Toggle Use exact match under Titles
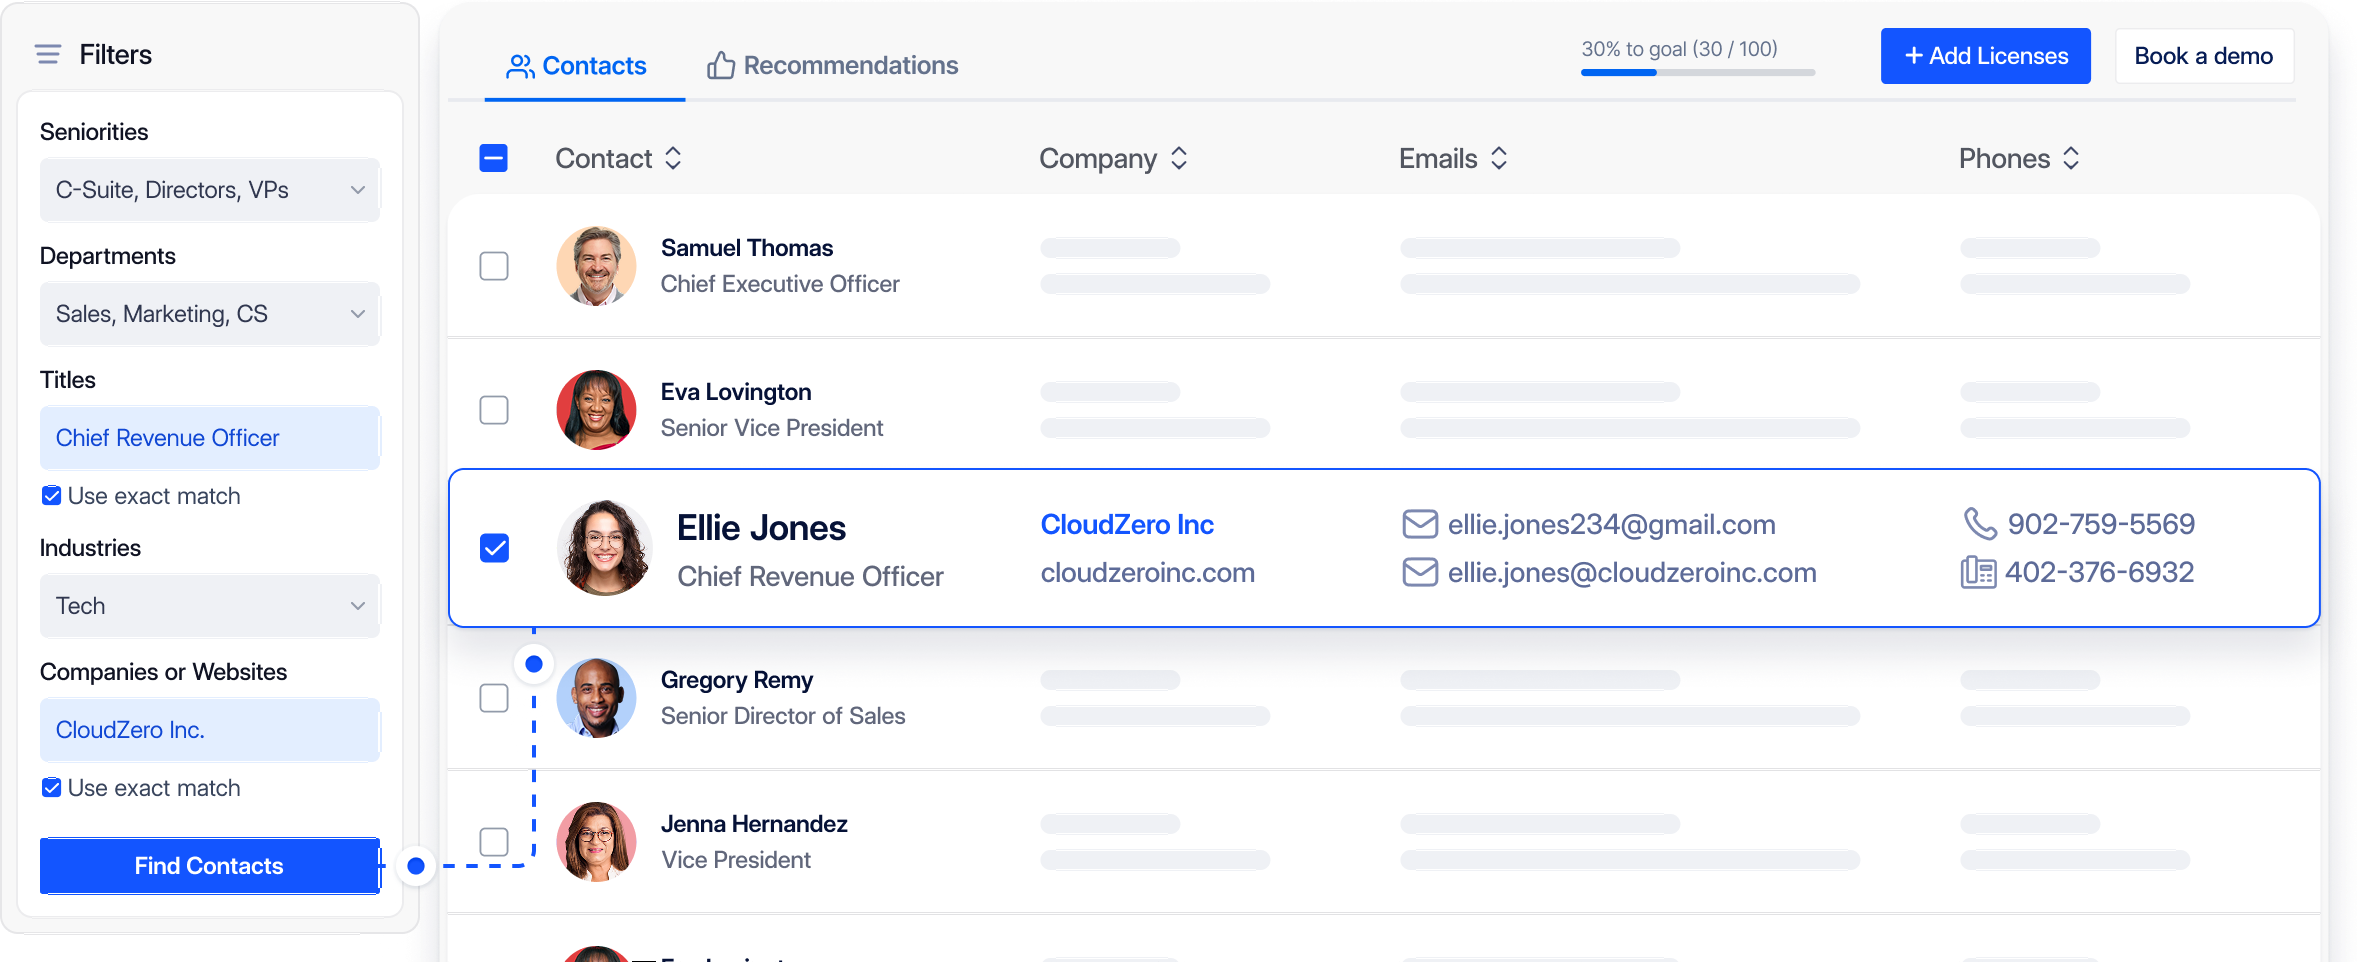 52,496
